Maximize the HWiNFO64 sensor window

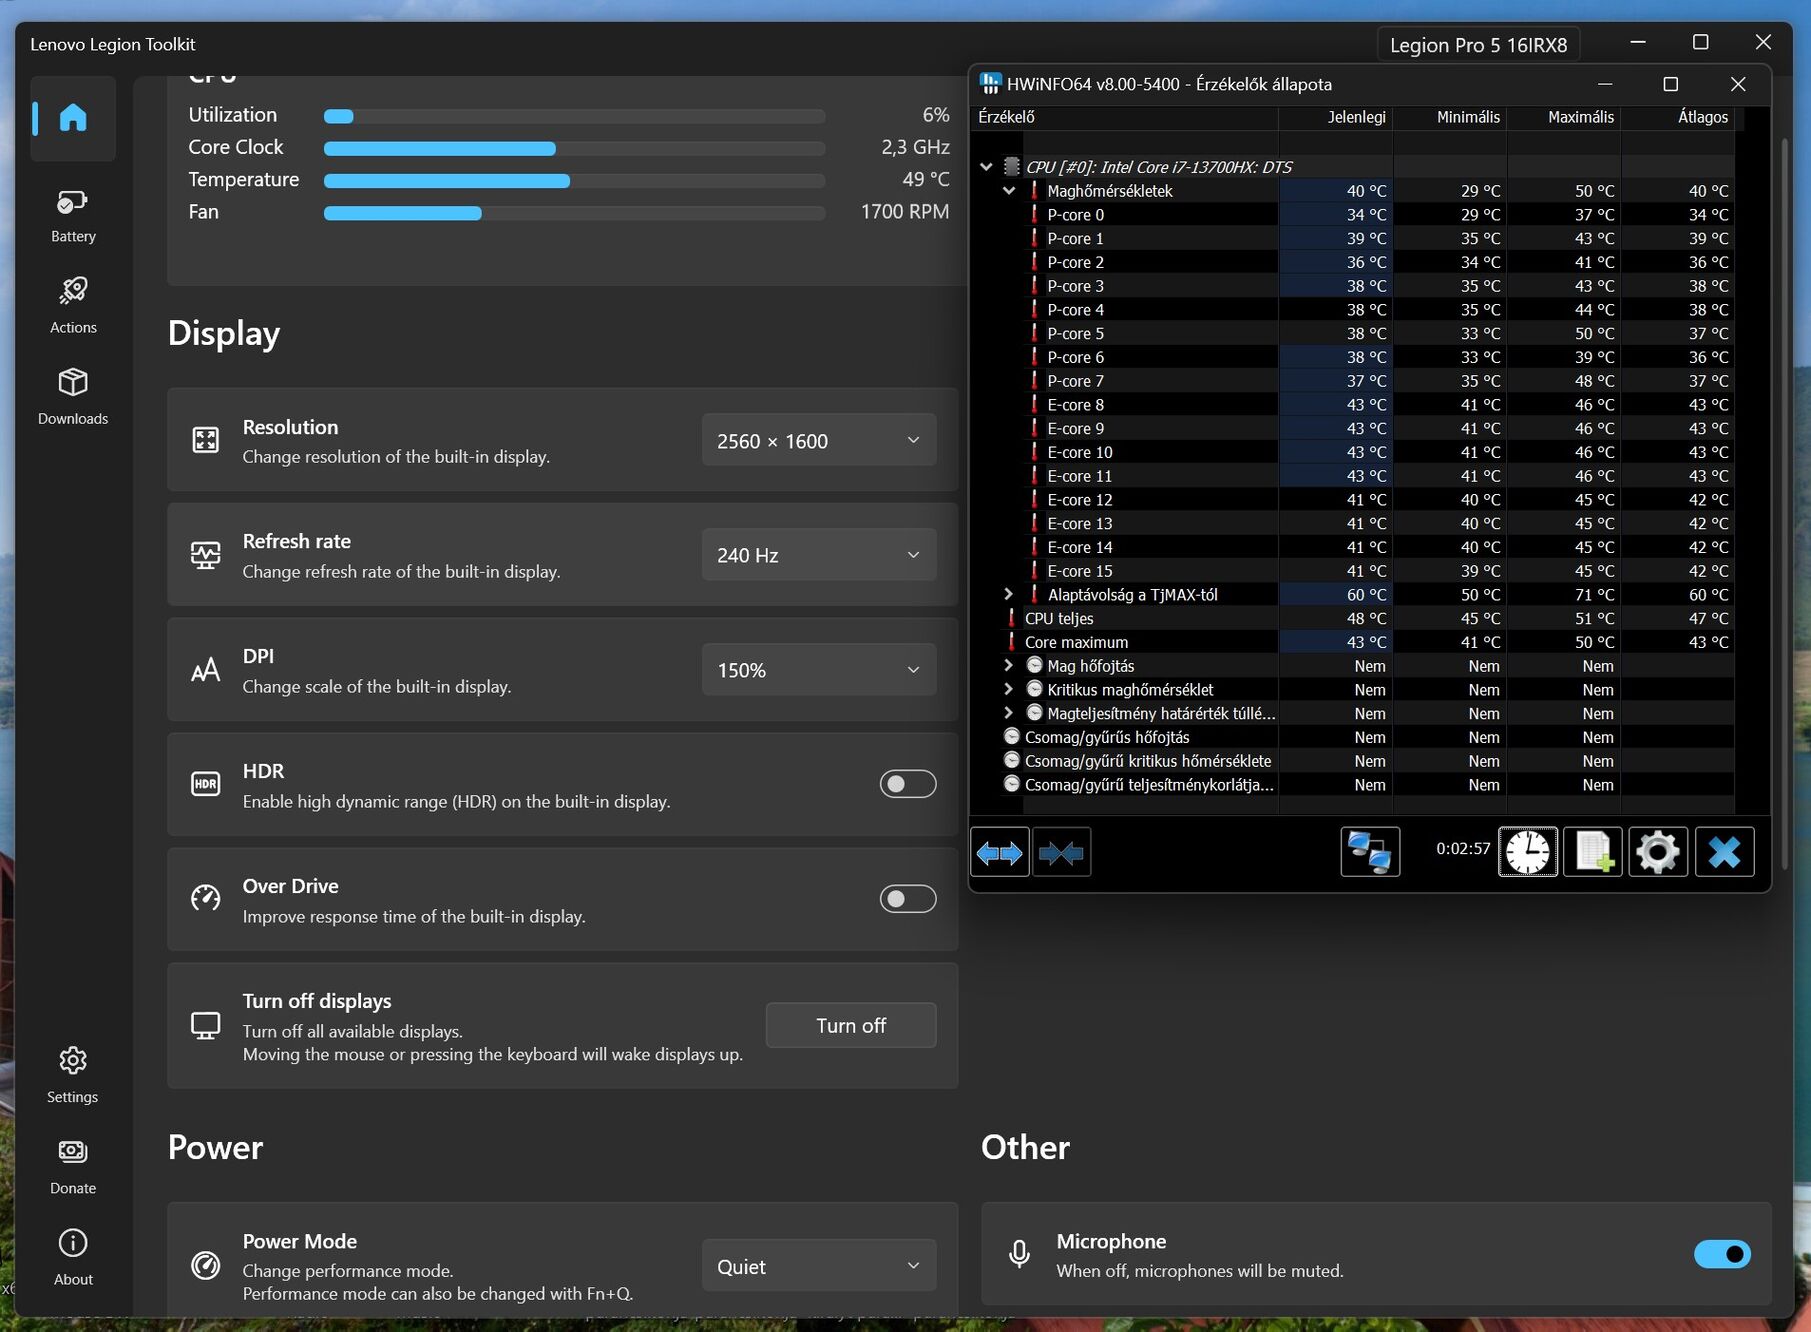(x=1670, y=84)
